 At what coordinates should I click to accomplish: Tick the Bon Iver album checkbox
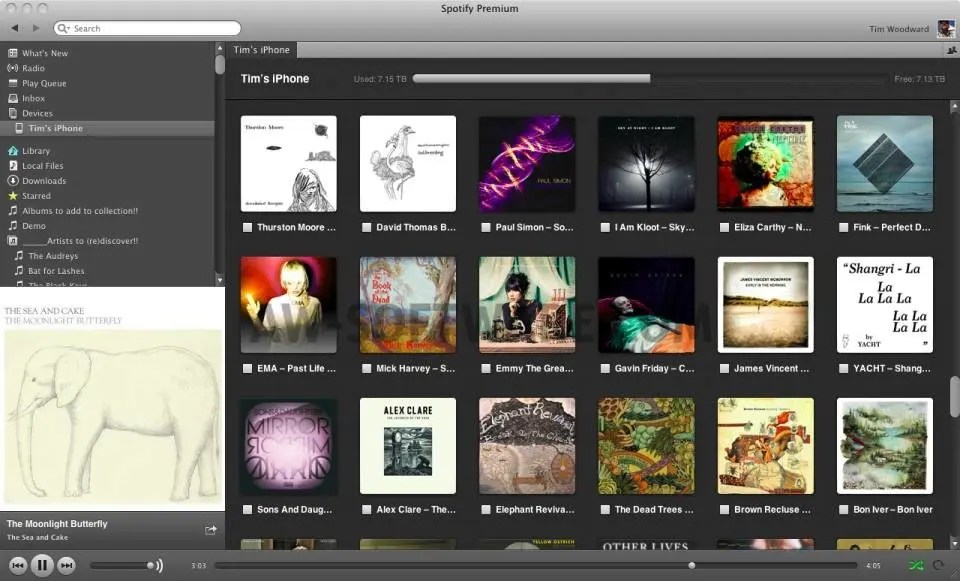click(844, 509)
